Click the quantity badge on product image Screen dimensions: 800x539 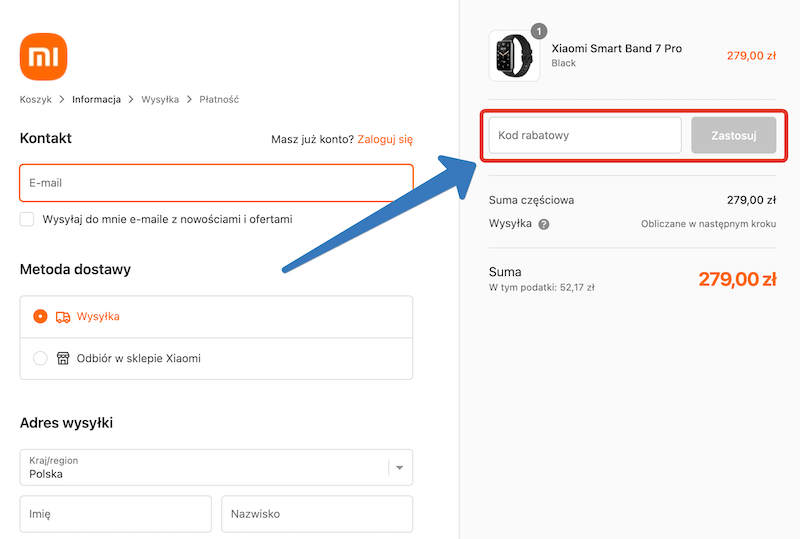[x=539, y=32]
